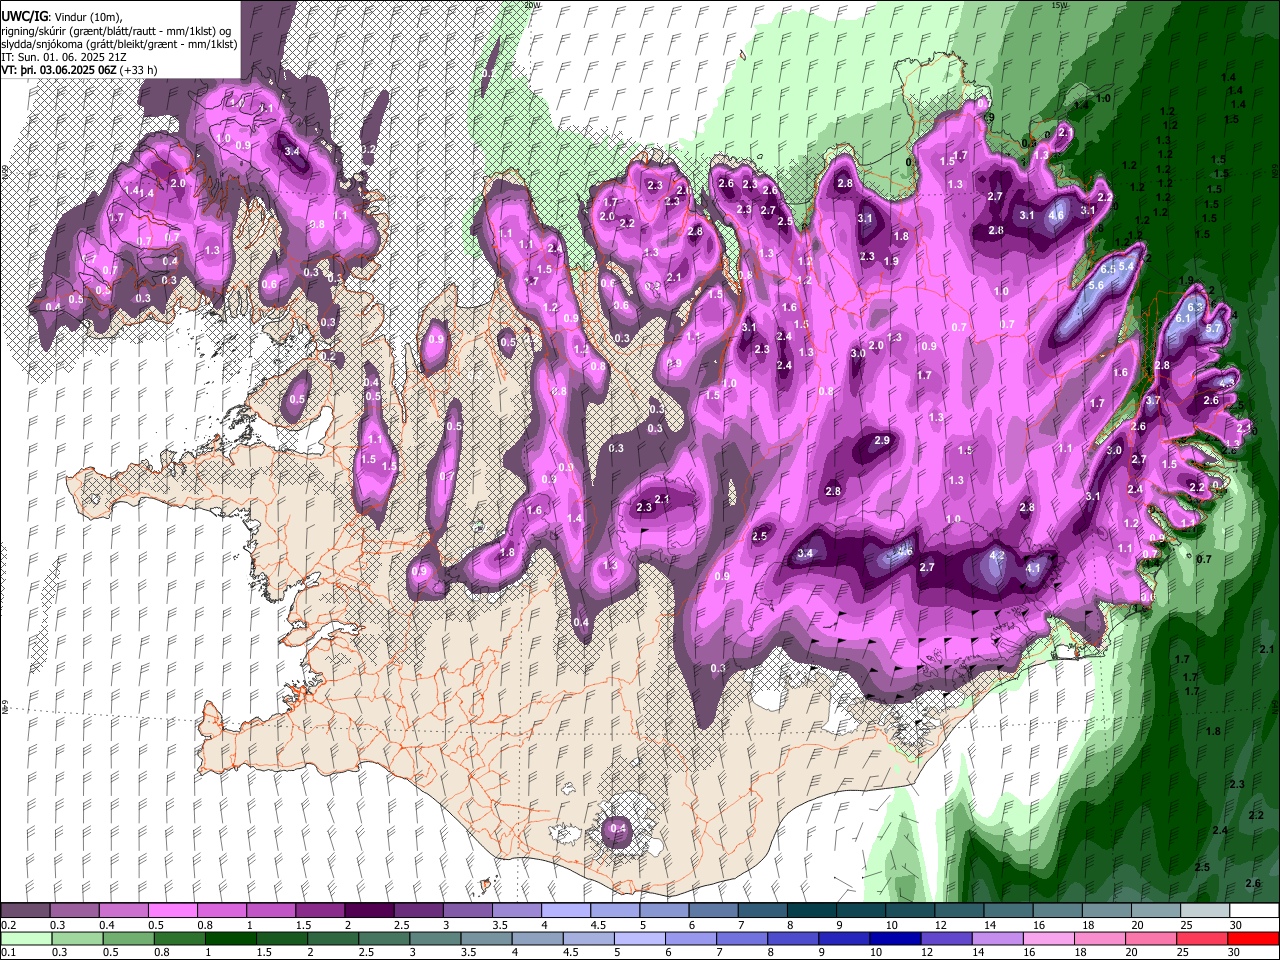Select the blue swatch at rain scale 8
Image resolution: width=1280 pixels, height=960 pixels.
coord(792,938)
